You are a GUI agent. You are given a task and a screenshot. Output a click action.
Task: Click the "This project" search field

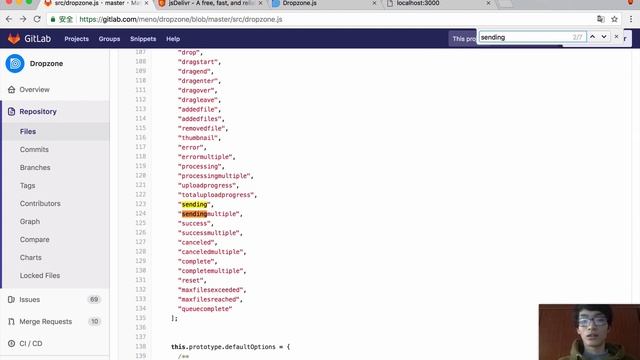coord(463,39)
